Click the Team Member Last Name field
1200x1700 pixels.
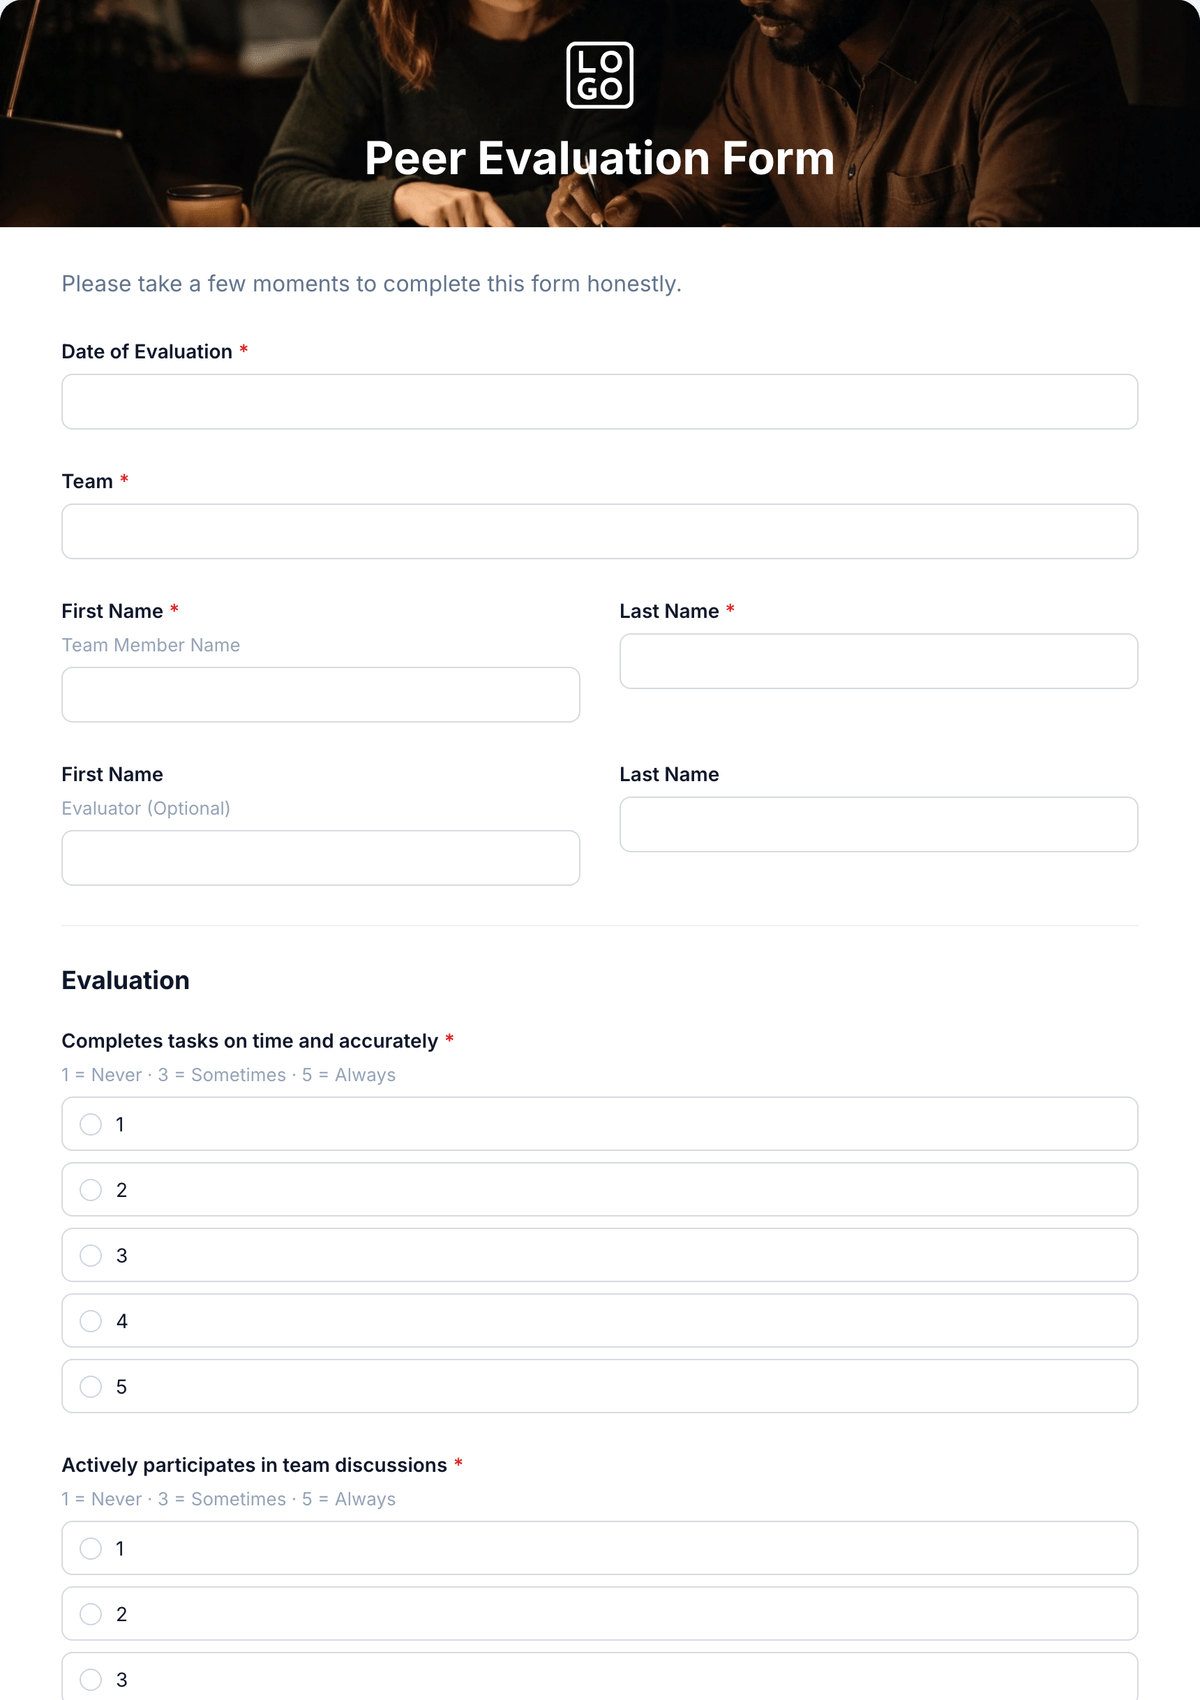tap(879, 661)
